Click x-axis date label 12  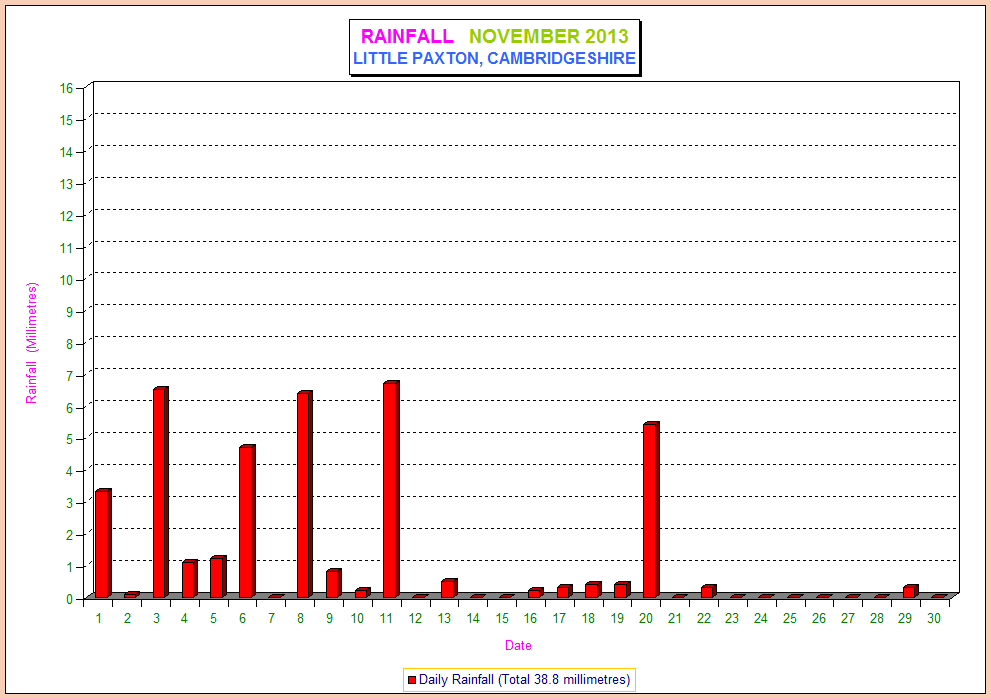click(415, 618)
